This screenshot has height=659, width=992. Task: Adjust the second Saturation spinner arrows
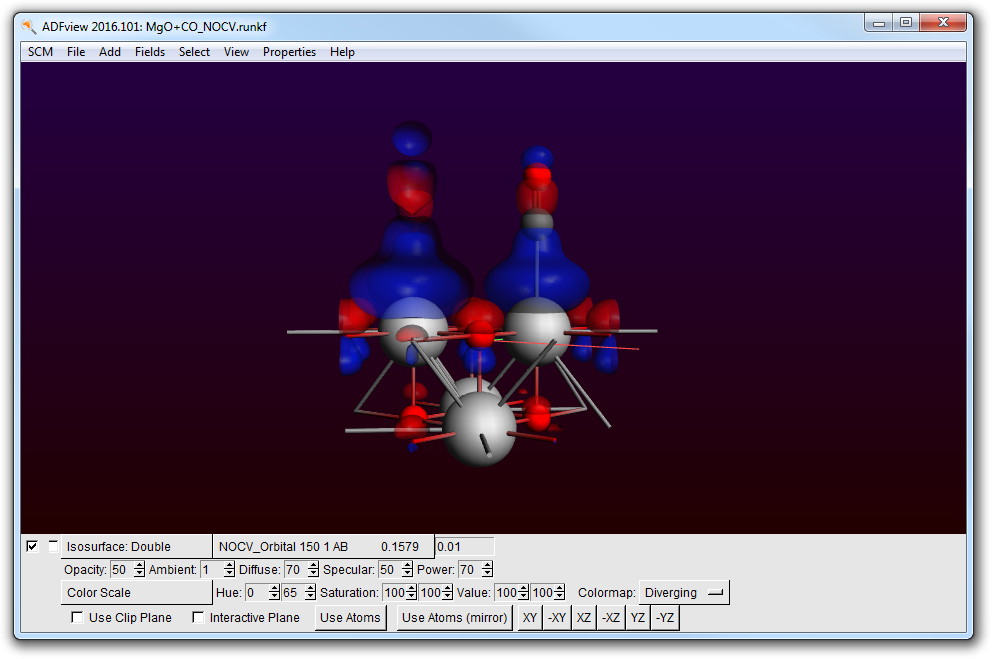tap(447, 593)
